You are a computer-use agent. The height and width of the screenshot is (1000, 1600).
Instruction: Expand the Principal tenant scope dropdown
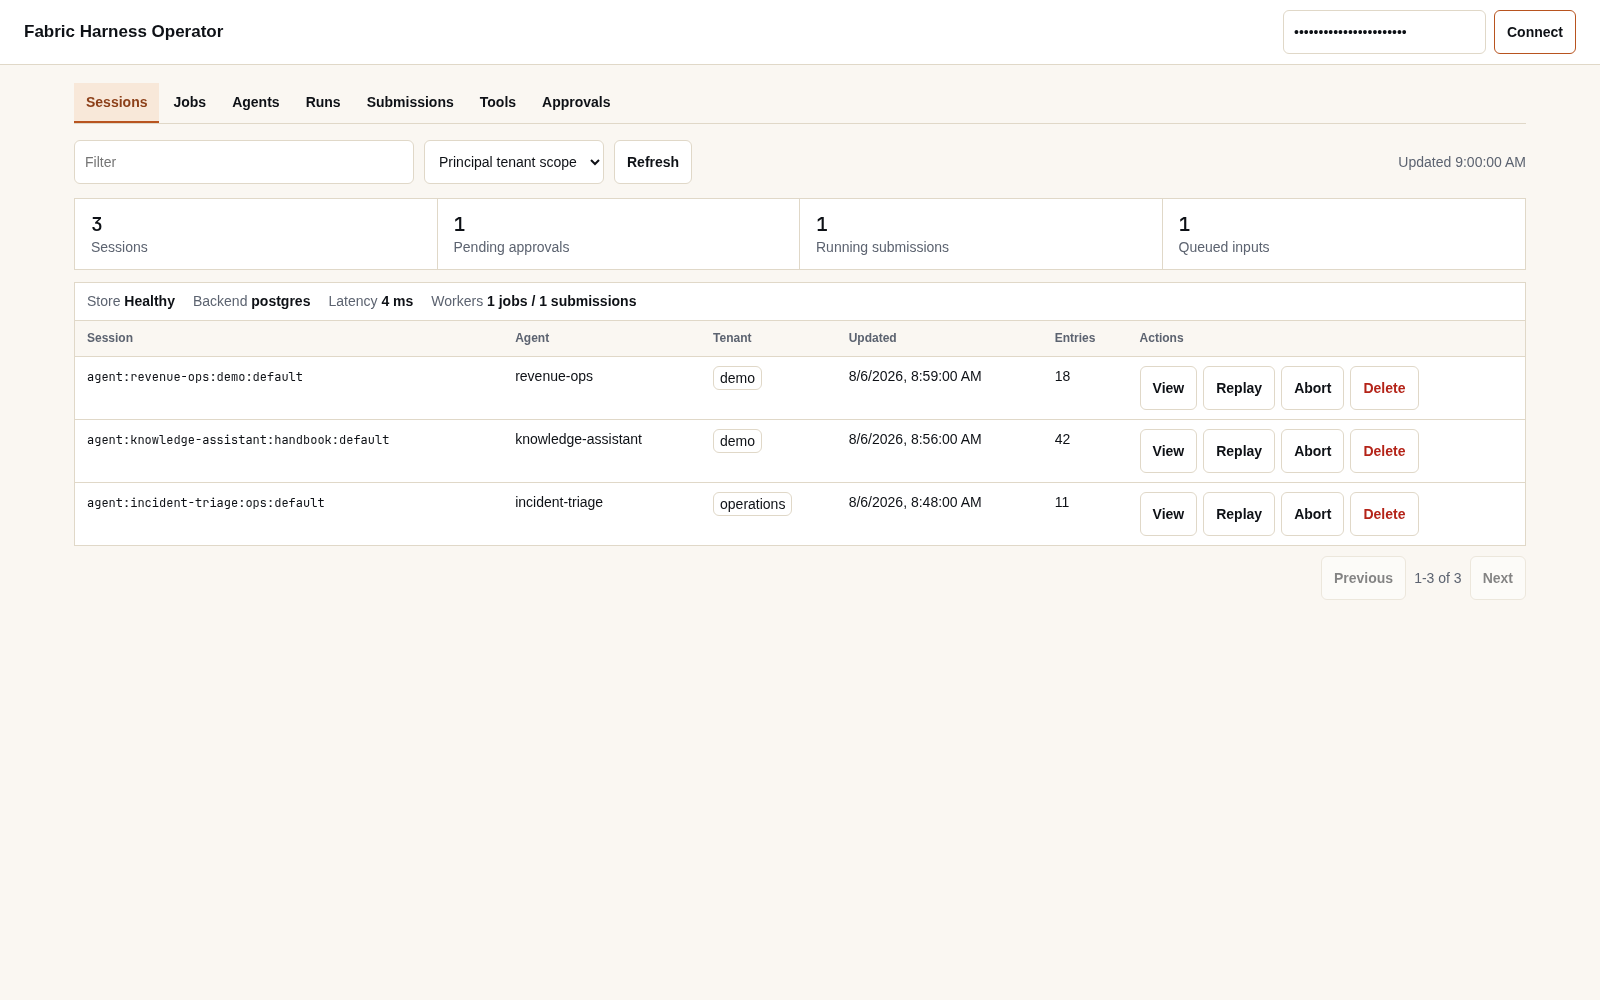pyautogui.click(x=514, y=162)
